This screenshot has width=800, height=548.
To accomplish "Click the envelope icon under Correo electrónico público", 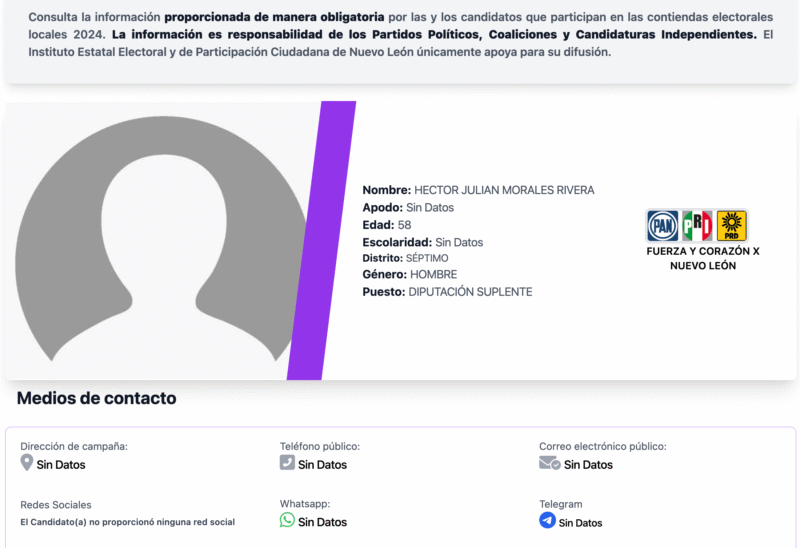I will 549,463.
